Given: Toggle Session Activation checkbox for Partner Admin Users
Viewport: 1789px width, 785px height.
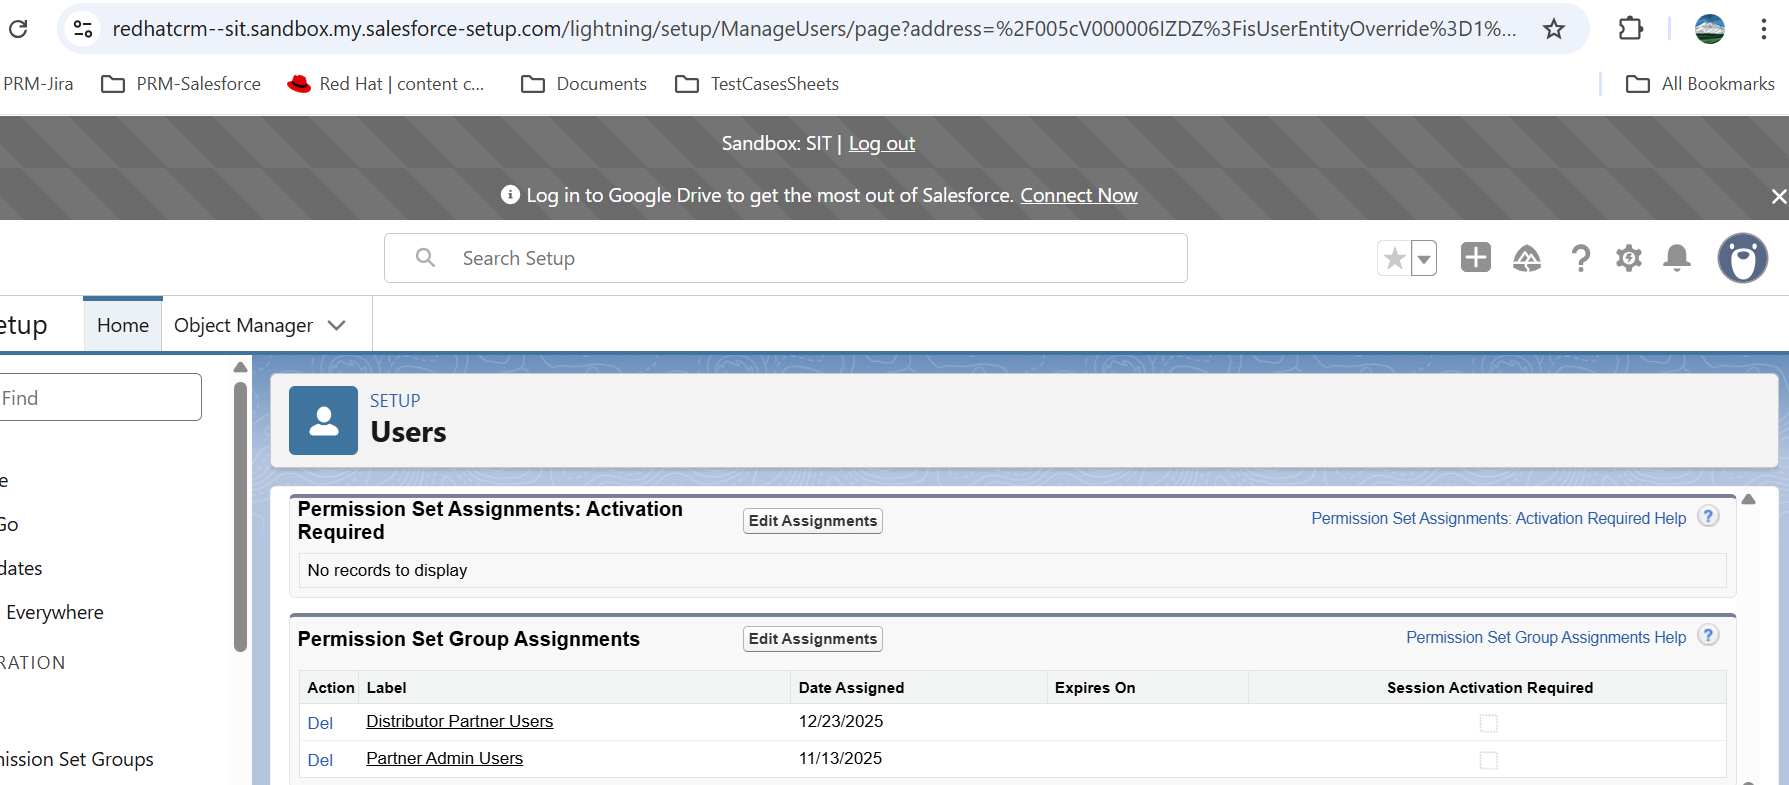Looking at the screenshot, I should pyautogui.click(x=1488, y=760).
